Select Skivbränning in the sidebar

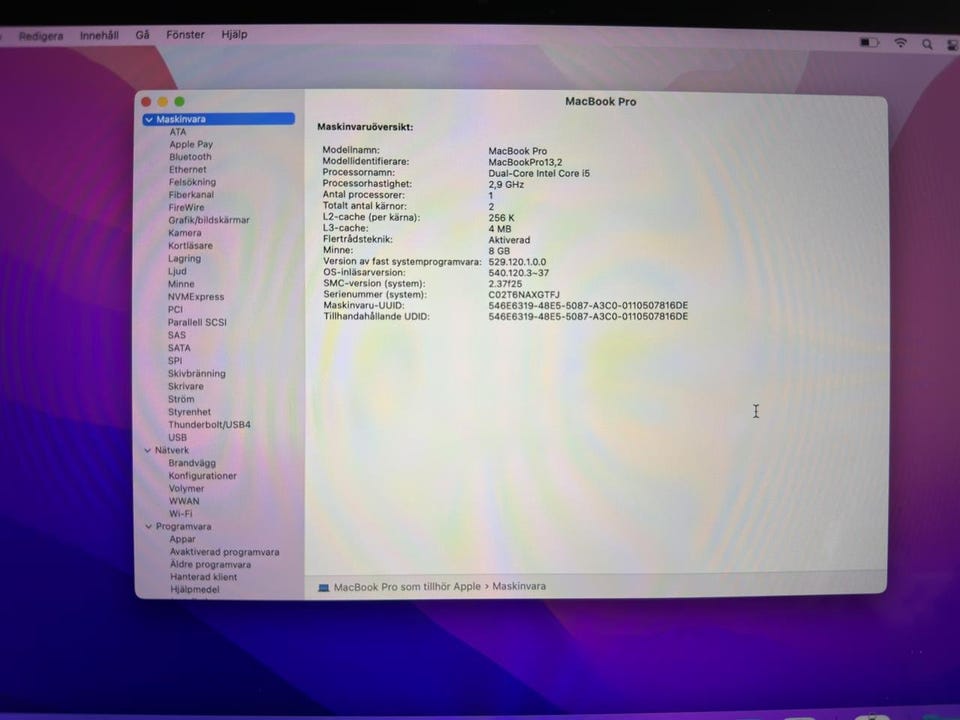(x=197, y=374)
